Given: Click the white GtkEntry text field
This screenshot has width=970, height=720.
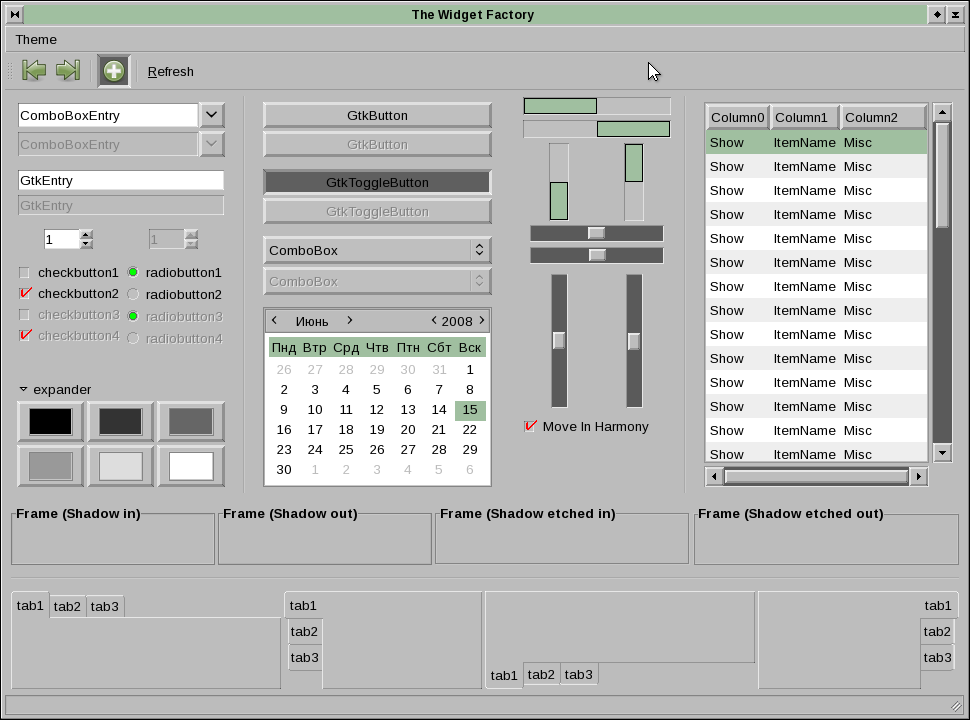Looking at the screenshot, I should pyautogui.click(x=121, y=181).
